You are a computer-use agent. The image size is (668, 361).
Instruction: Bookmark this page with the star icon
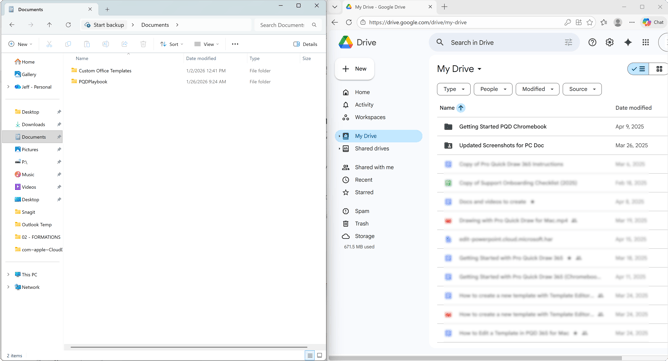[x=590, y=22]
